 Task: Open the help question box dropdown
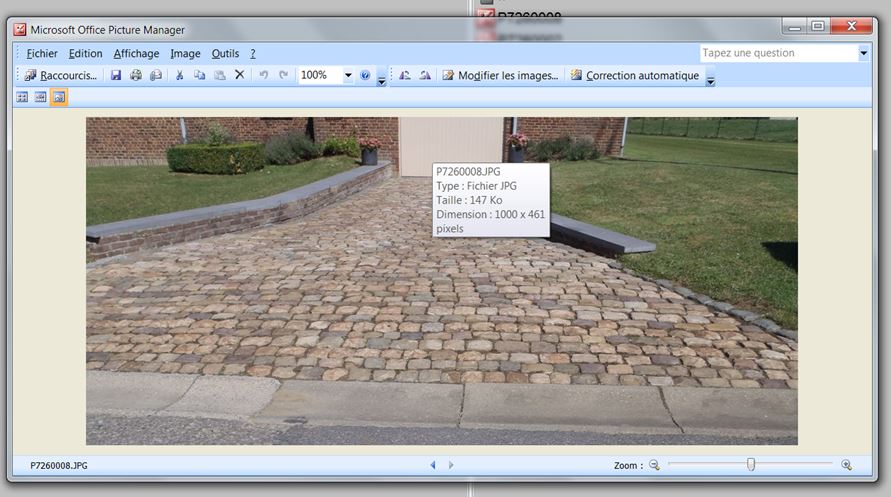tap(863, 53)
